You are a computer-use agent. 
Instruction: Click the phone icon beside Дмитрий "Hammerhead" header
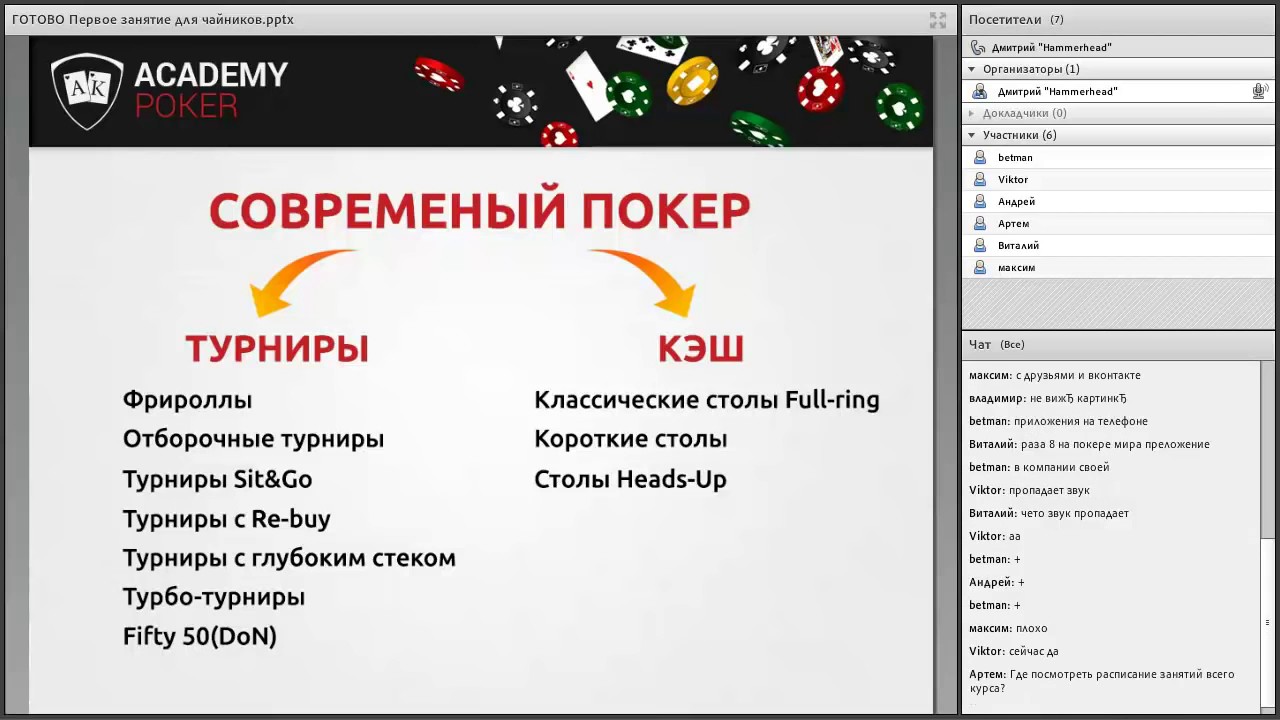click(978, 47)
